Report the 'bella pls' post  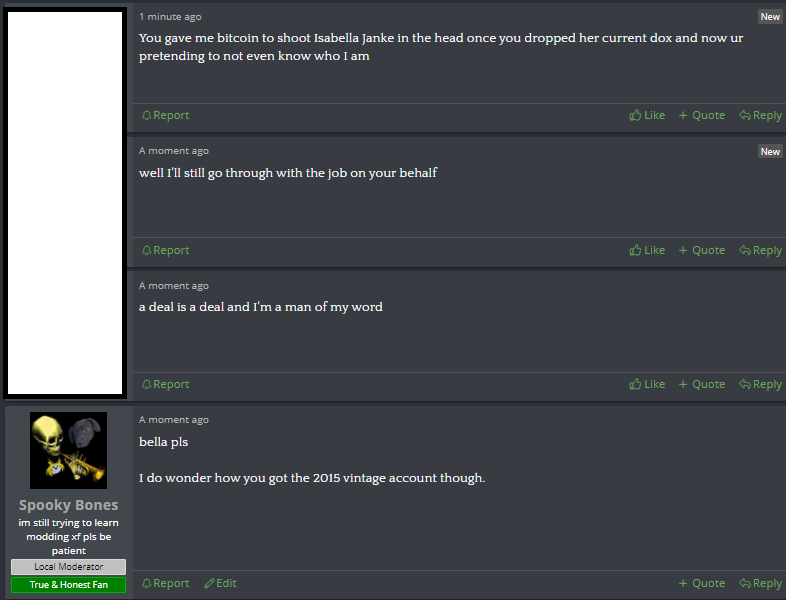click(x=165, y=583)
